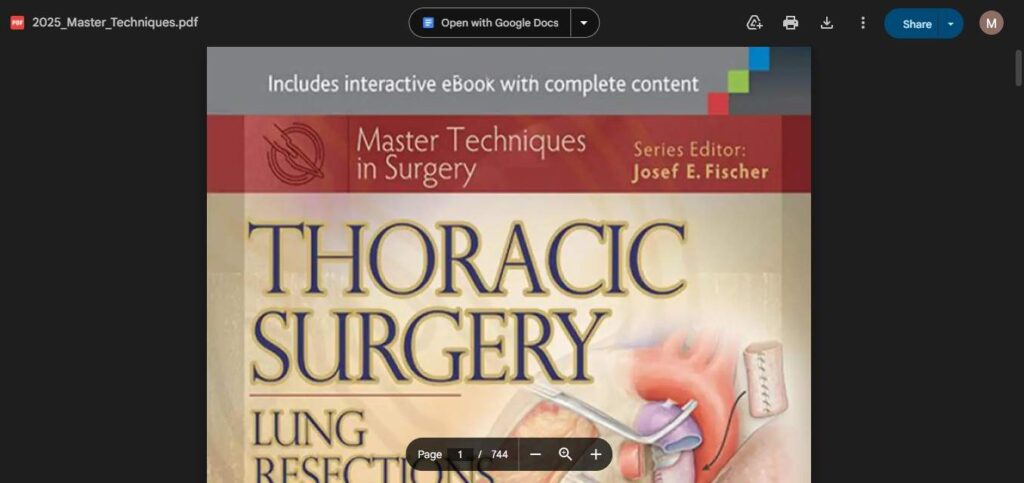The width and height of the screenshot is (1024, 483).
Task: Select the 2025_Master_Techniques.pdf file name
Action: pyautogui.click(x=115, y=23)
